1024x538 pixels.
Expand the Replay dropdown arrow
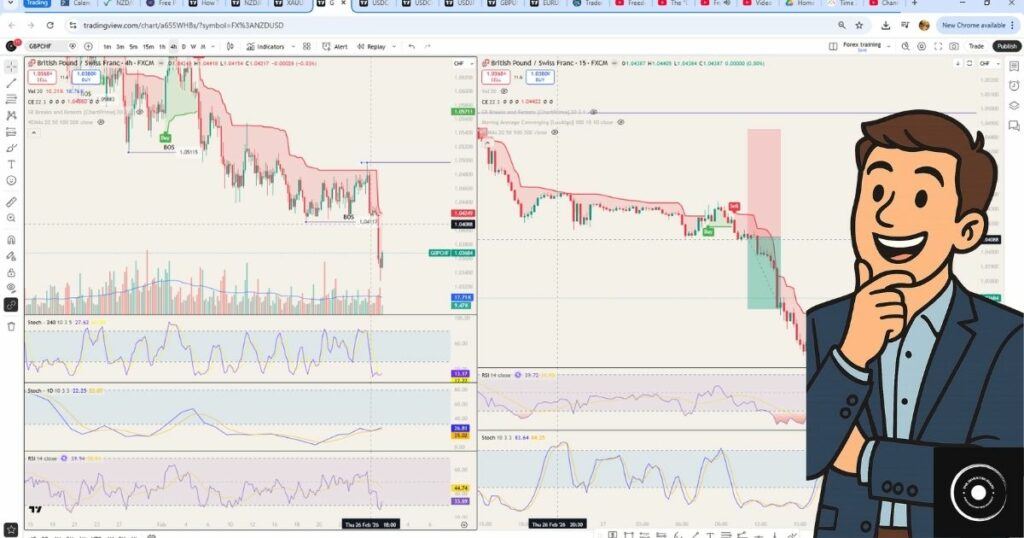tap(393, 46)
